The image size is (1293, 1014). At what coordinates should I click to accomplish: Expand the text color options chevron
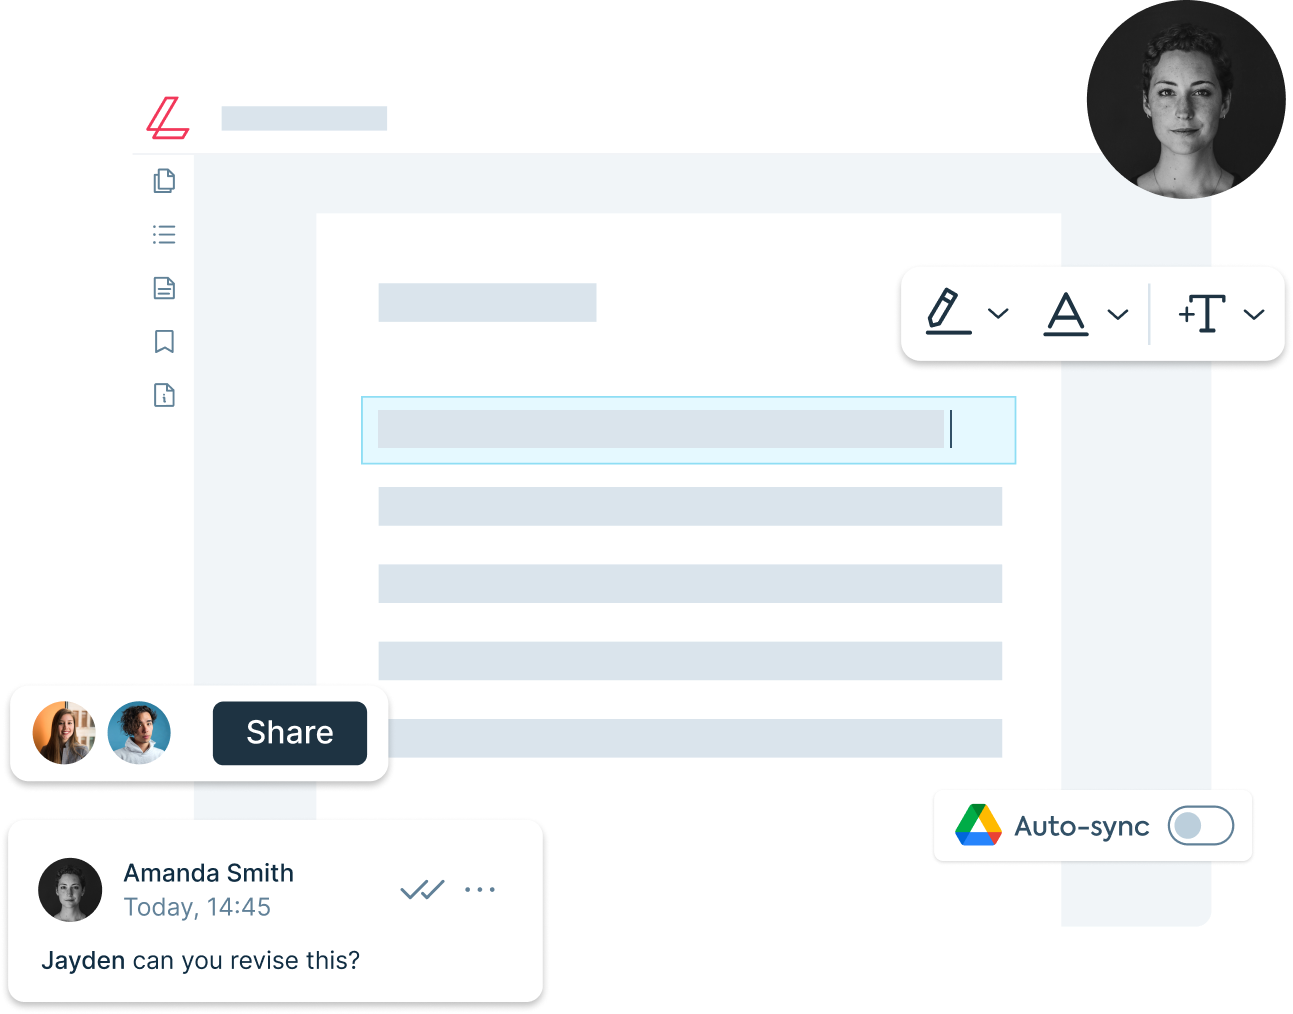point(1118,315)
